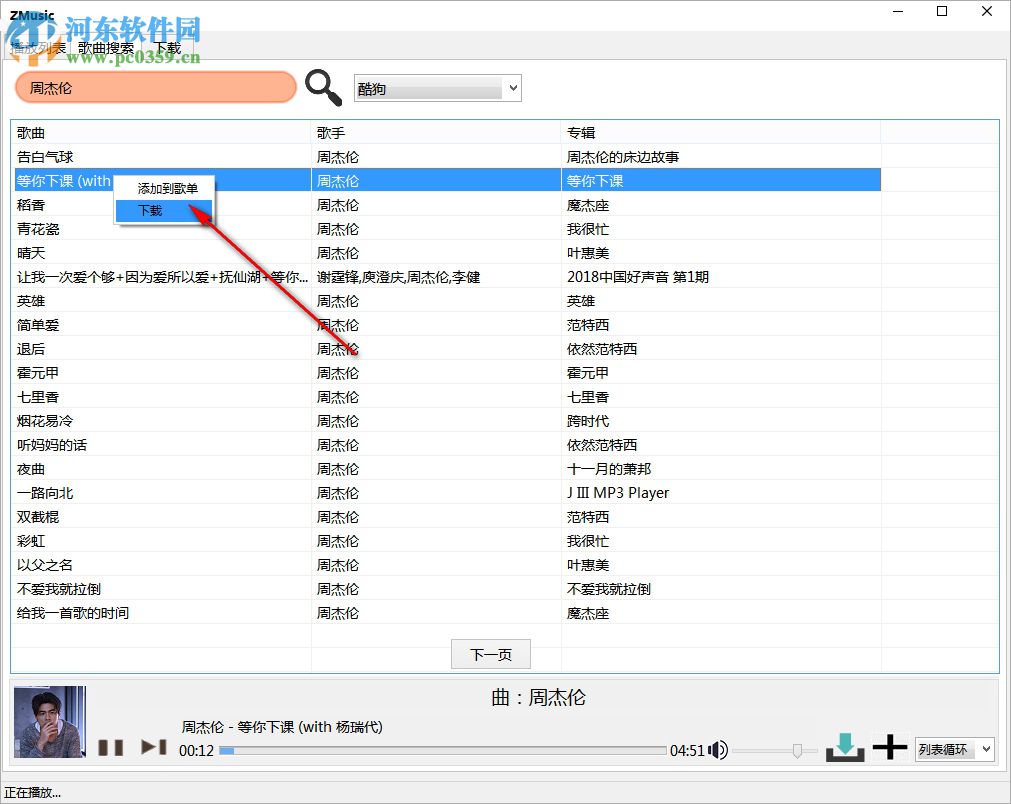Click the plus icon to add a song

pos(889,746)
